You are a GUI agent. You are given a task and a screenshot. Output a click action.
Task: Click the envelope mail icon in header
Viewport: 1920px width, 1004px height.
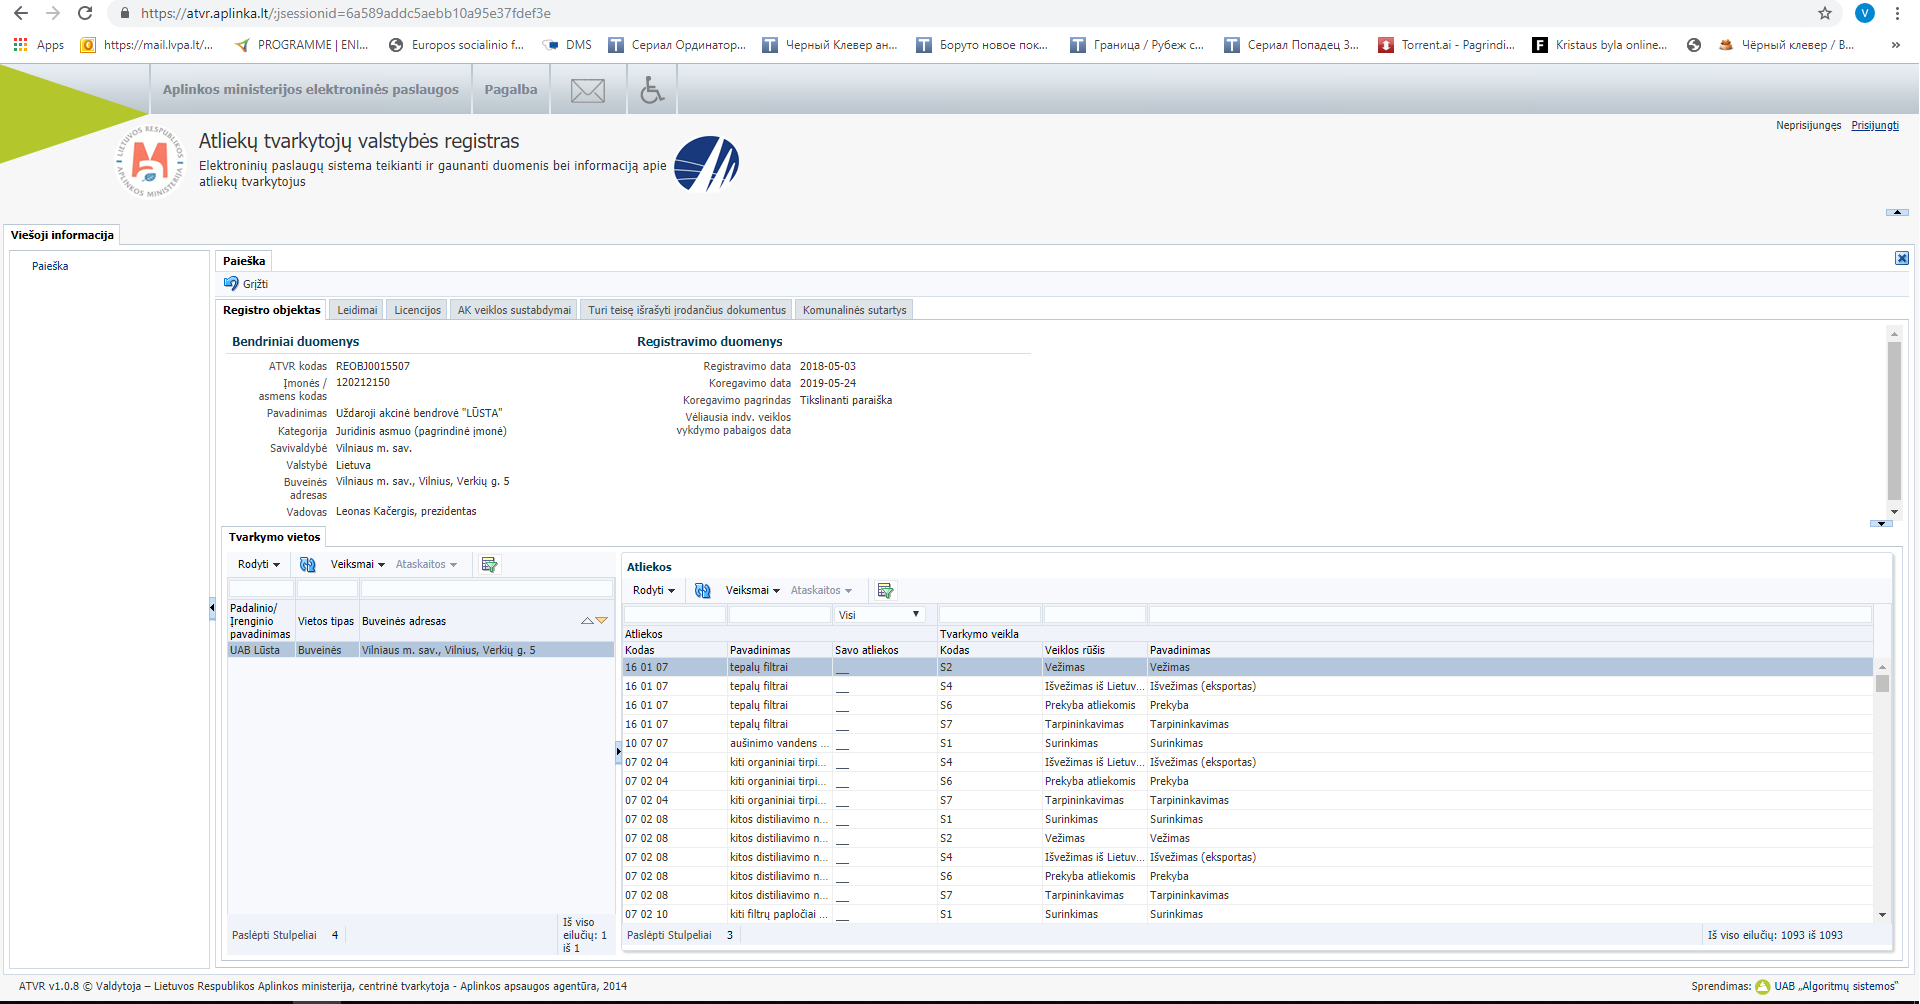point(587,91)
